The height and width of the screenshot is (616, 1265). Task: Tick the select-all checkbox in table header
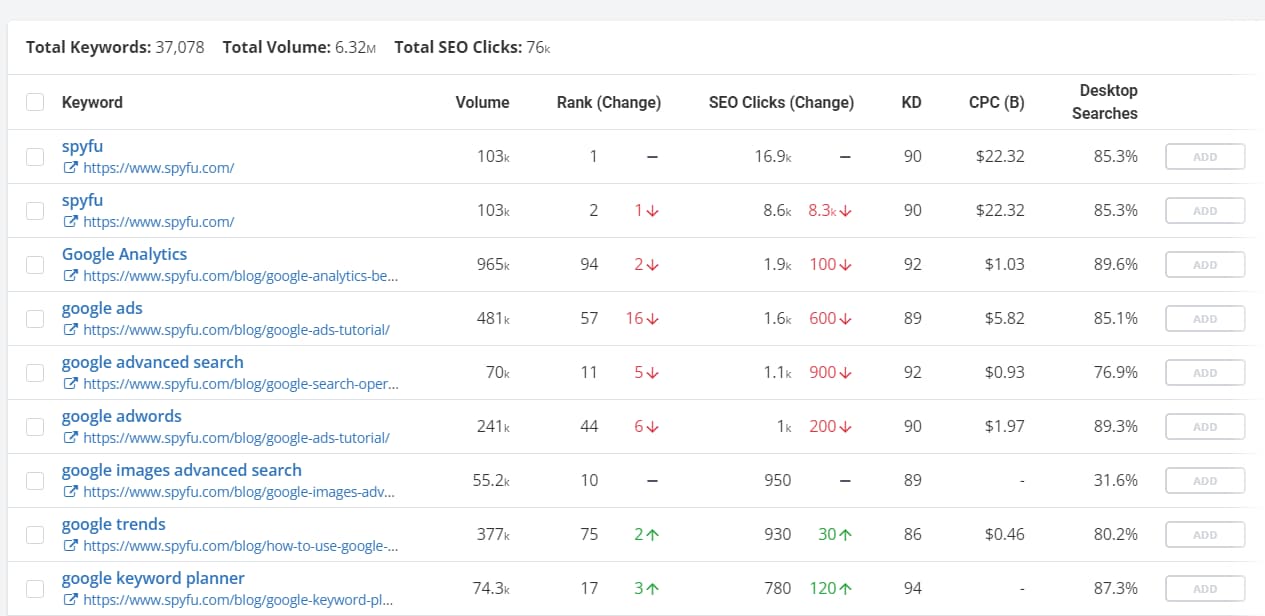click(x=35, y=102)
